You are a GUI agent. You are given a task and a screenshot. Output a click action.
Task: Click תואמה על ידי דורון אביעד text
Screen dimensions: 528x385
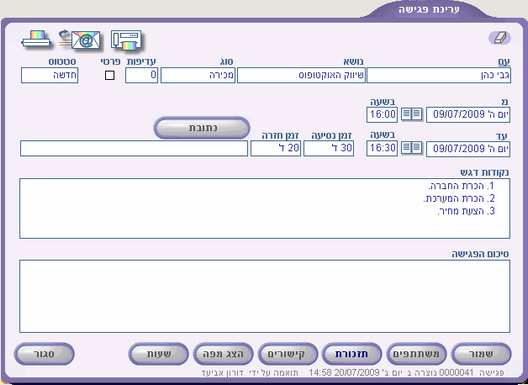250,373
